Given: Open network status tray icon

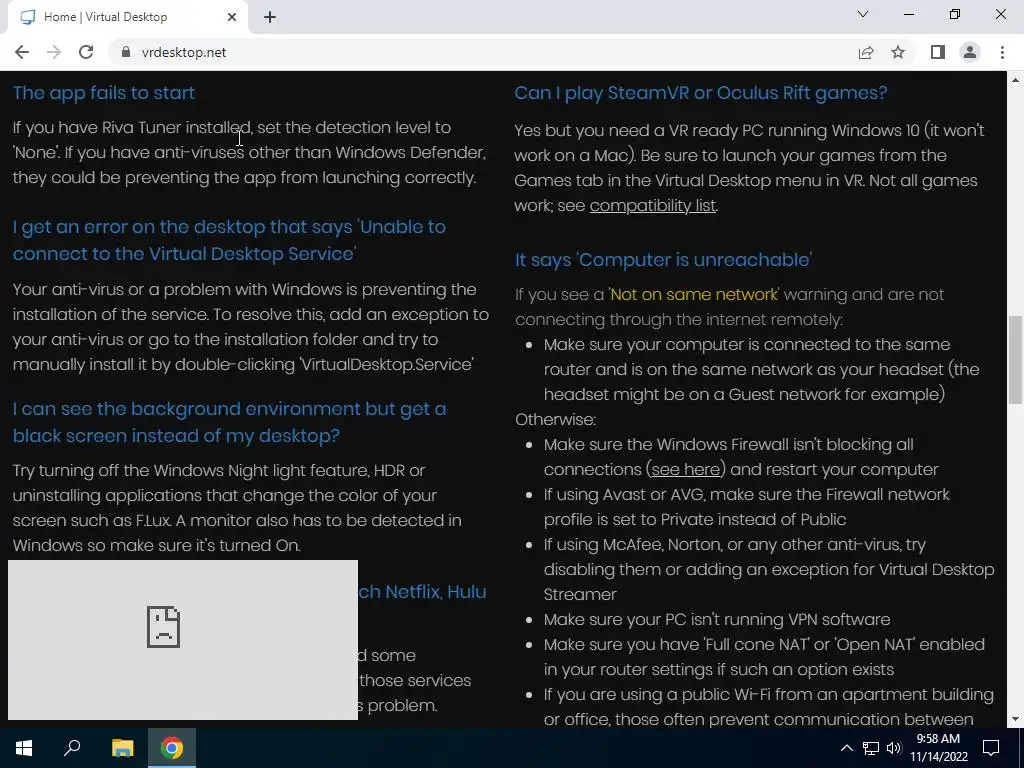Looking at the screenshot, I should [x=871, y=748].
